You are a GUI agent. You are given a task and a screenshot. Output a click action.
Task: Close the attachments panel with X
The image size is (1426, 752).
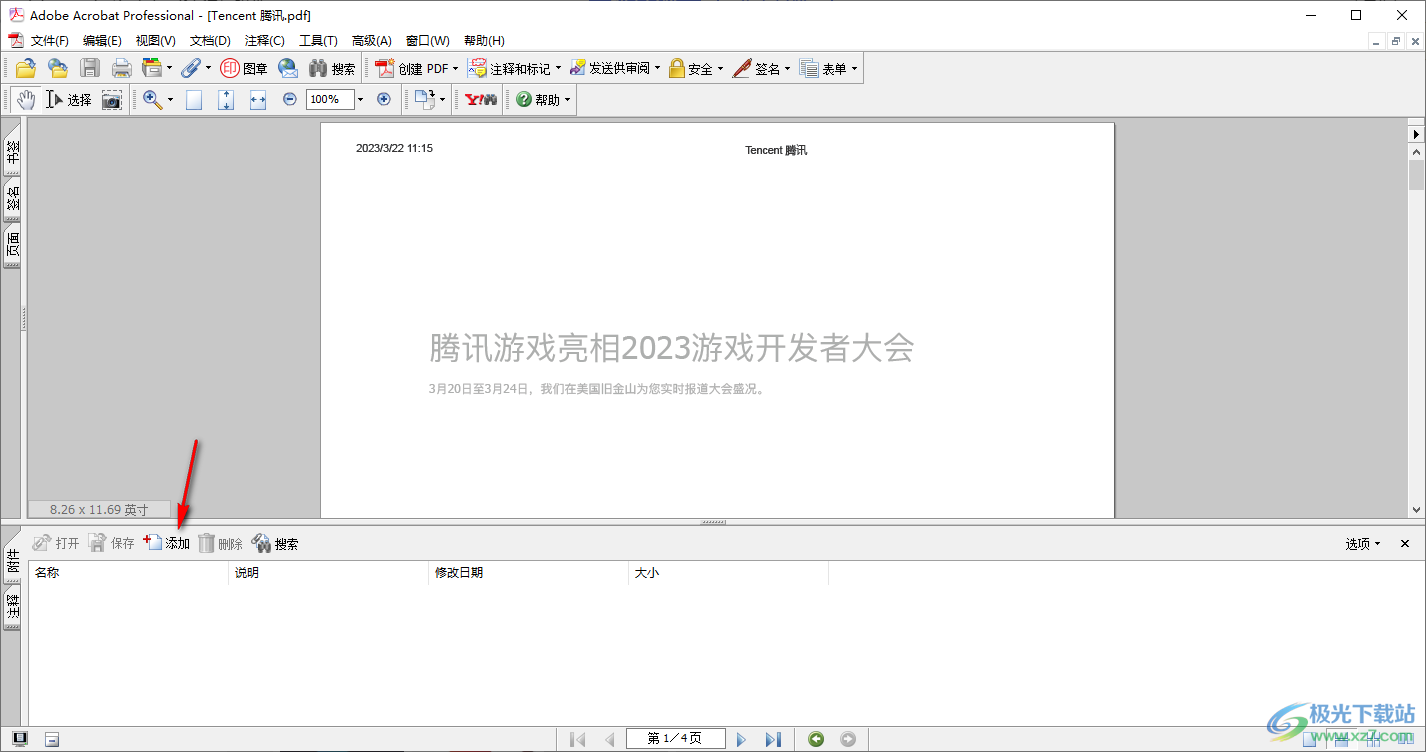click(1404, 543)
